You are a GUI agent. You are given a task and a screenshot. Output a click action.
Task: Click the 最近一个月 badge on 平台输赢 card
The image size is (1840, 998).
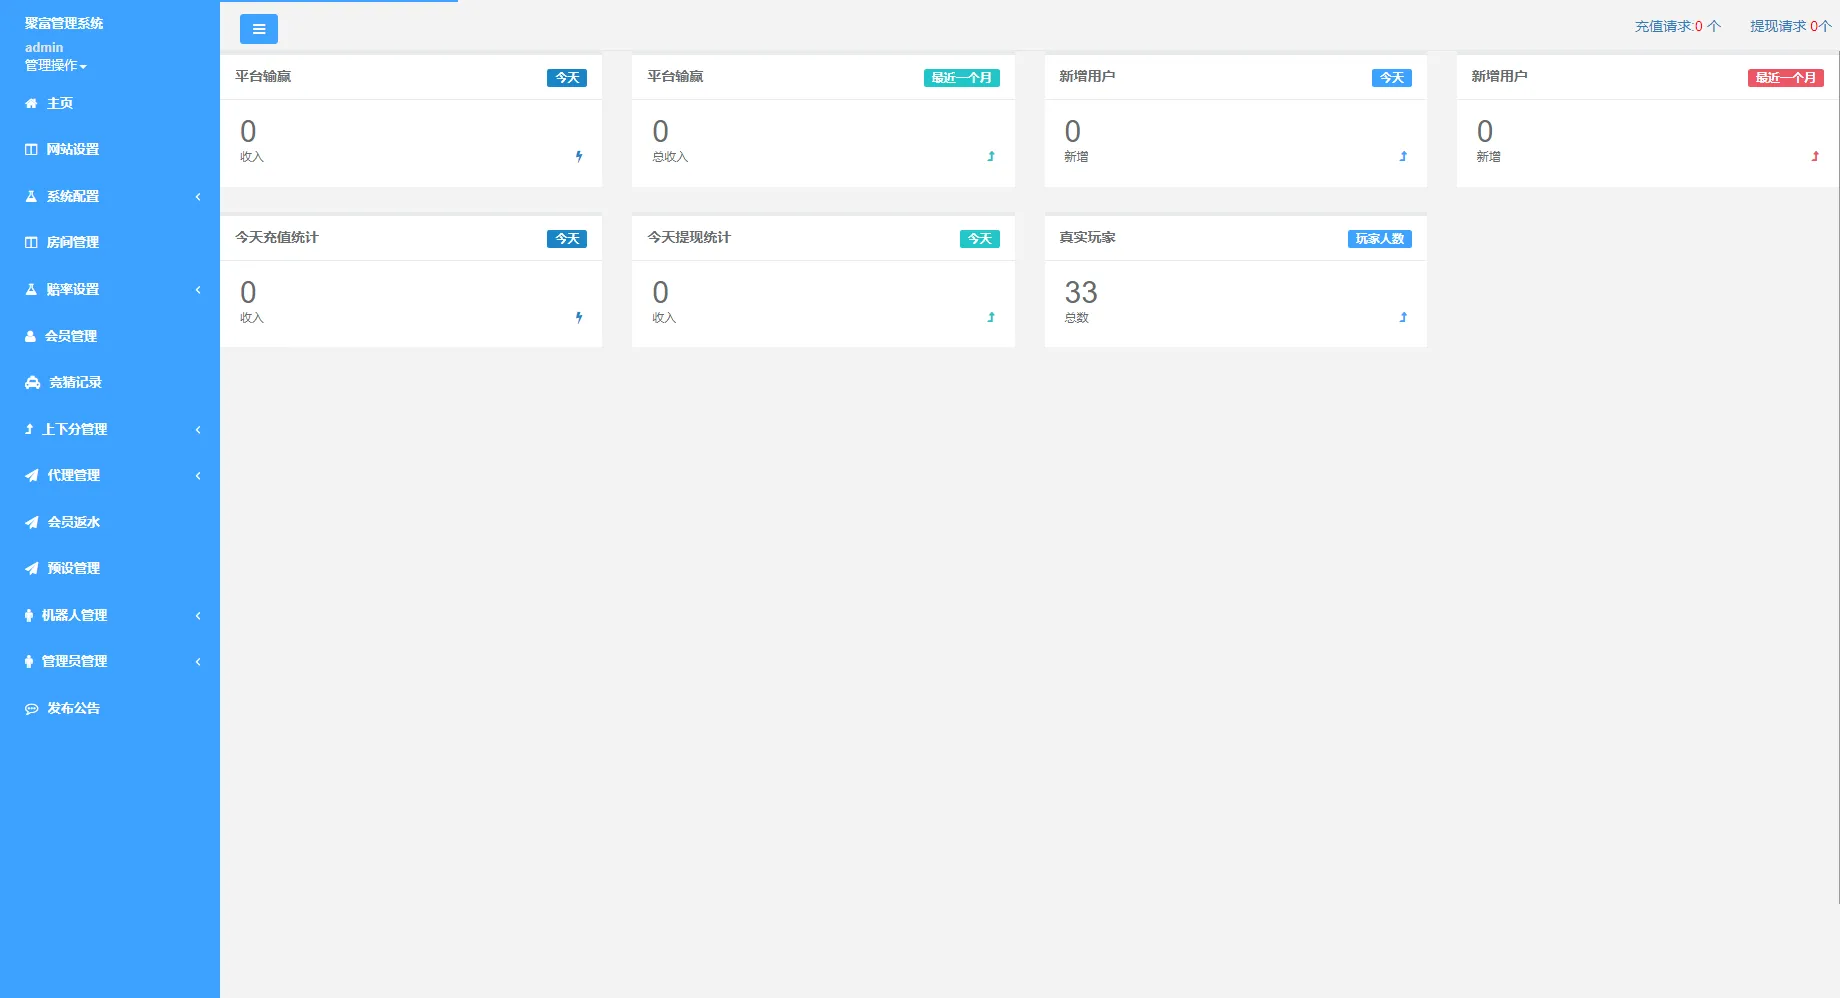961,77
